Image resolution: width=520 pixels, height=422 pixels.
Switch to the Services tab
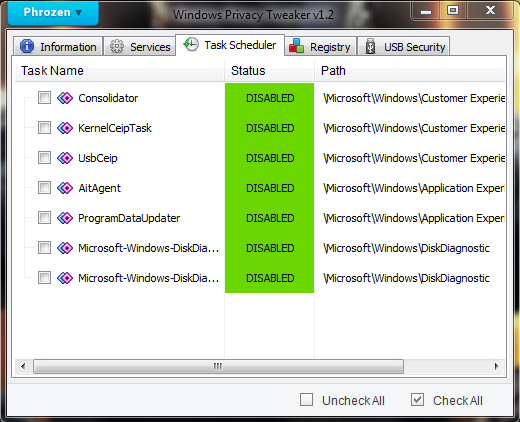(x=140, y=47)
